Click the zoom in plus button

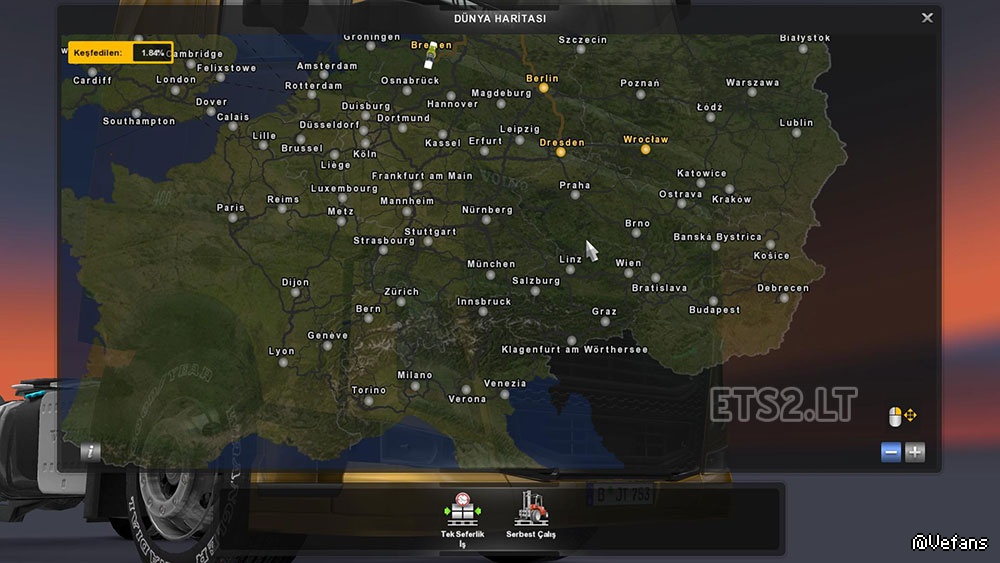coord(915,452)
